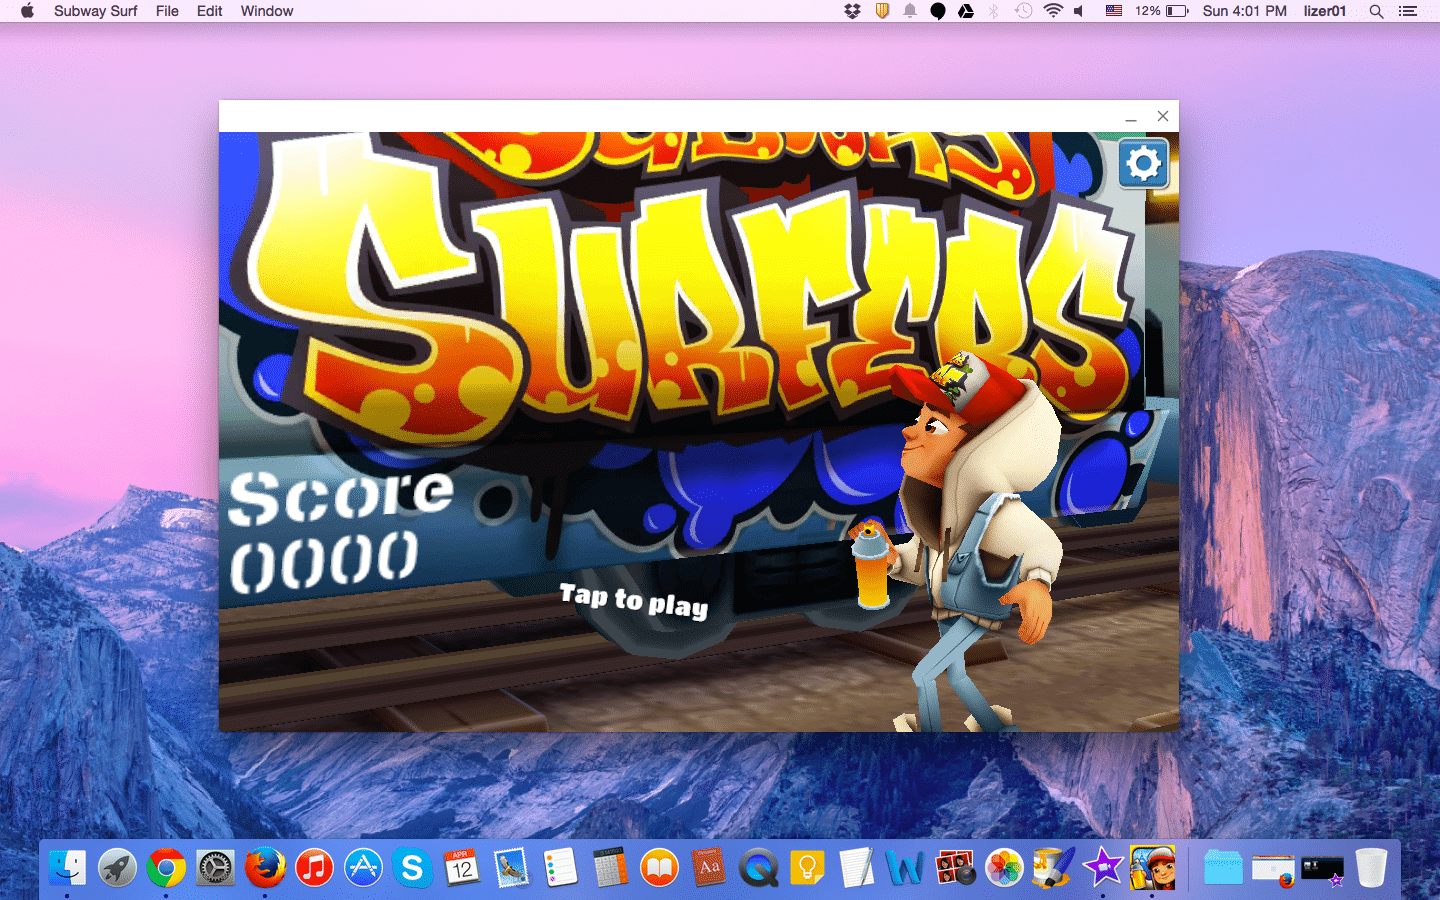Open Launchpad rocket icon in dock

117,867
